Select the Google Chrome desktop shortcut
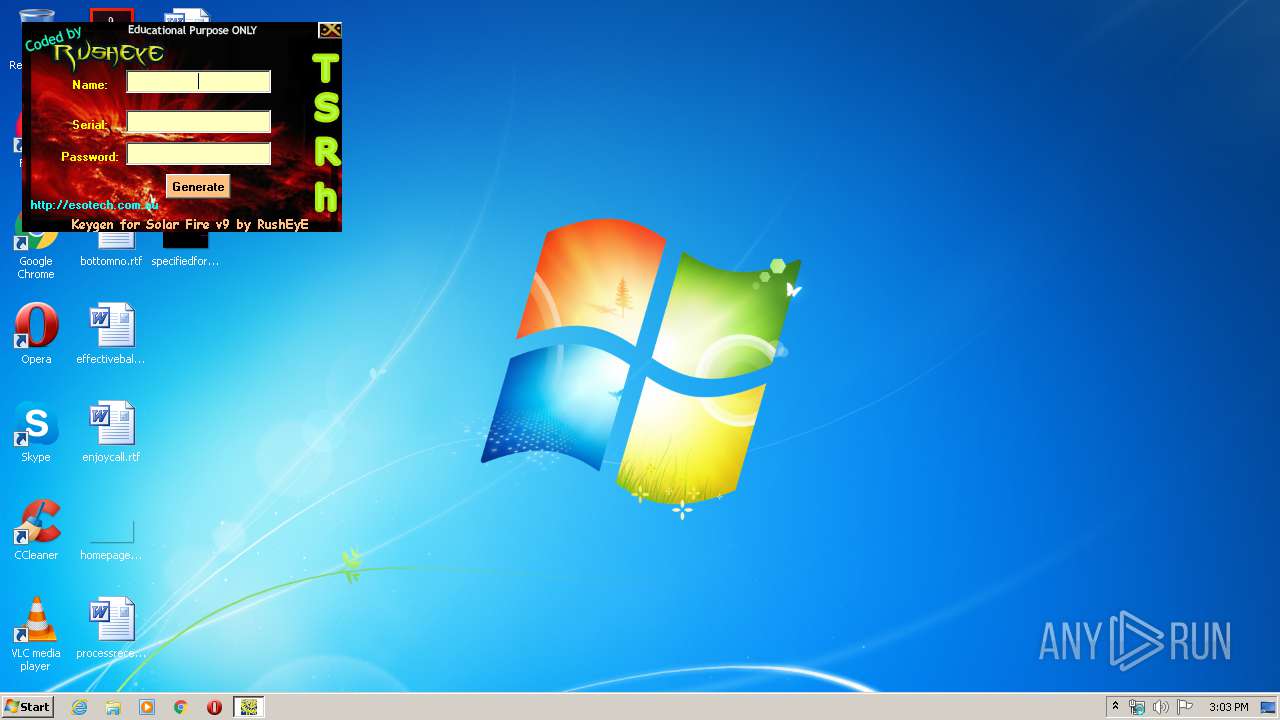This screenshot has height=720, width=1280. click(x=36, y=252)
